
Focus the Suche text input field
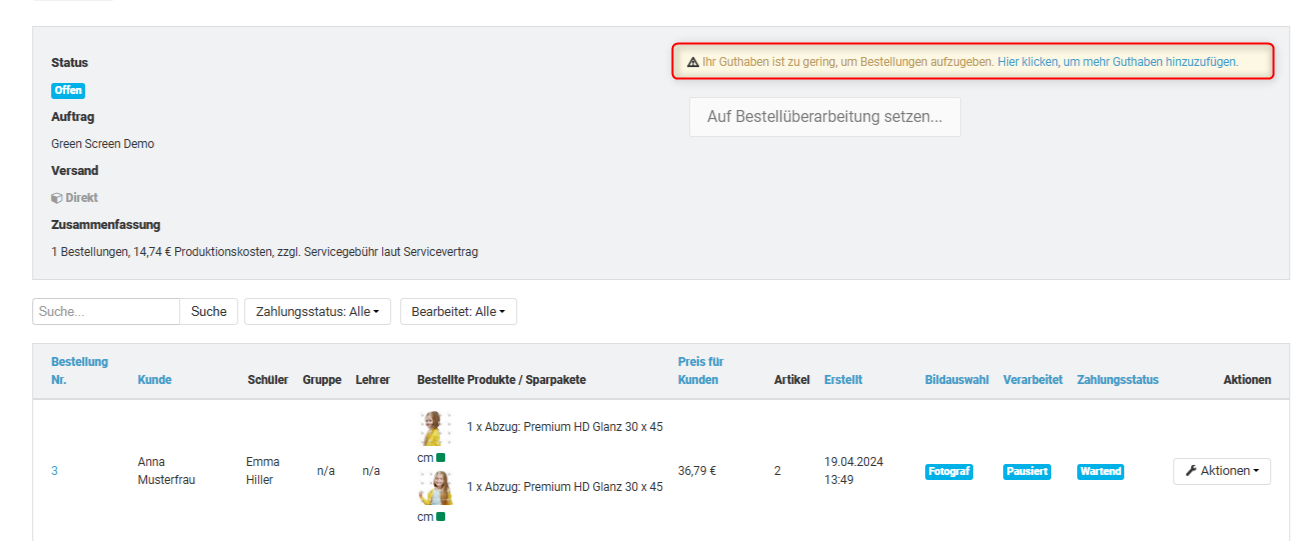(106, 312)
